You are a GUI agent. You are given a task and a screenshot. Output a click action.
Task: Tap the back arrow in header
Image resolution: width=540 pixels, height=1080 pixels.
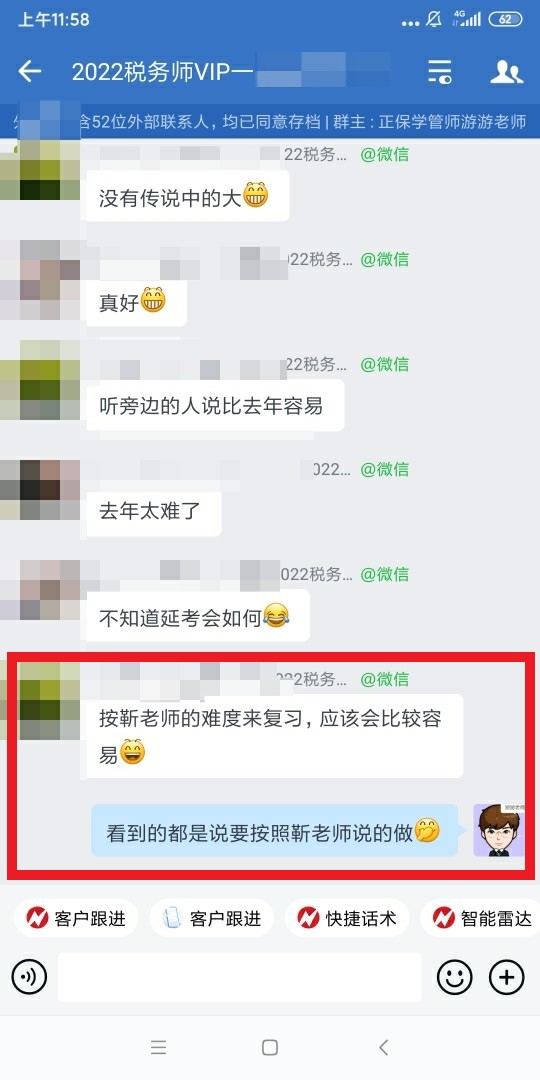coord(30,71)
